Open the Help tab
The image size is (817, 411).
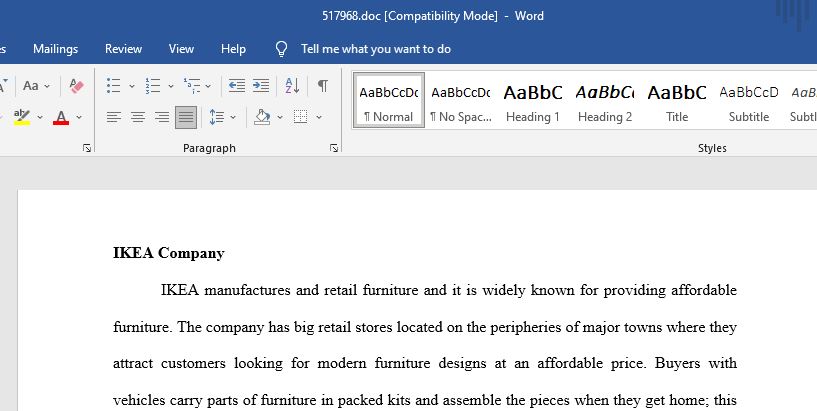(x=233, y=49)
